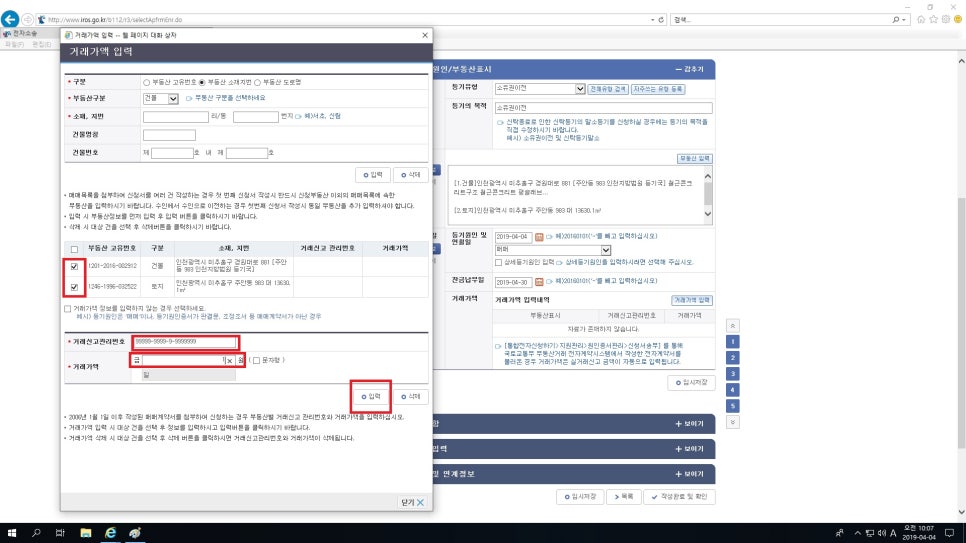Click the 부동산 입력 button
Viewport: 966px width, 543px height.
point(694,158)
